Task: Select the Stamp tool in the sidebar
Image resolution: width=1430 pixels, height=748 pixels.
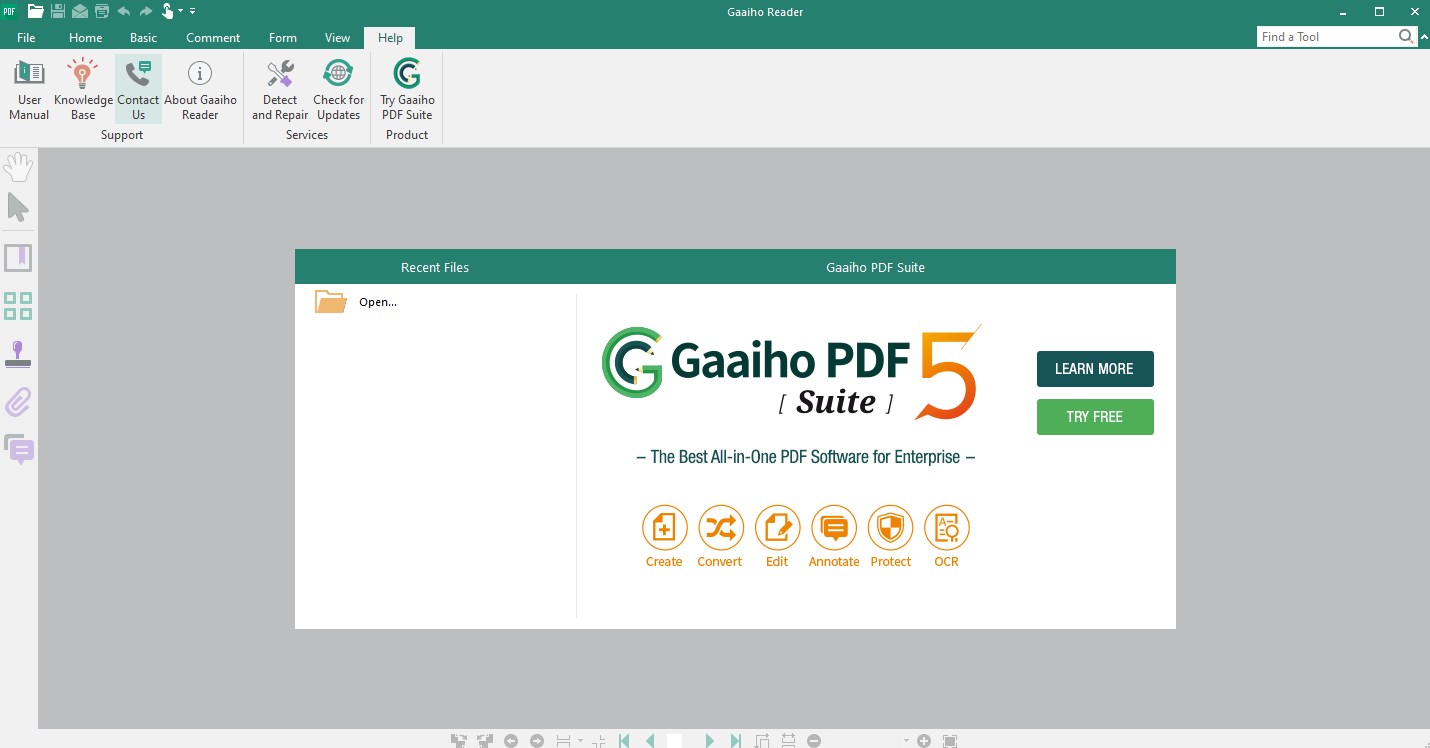Action: 18,352
